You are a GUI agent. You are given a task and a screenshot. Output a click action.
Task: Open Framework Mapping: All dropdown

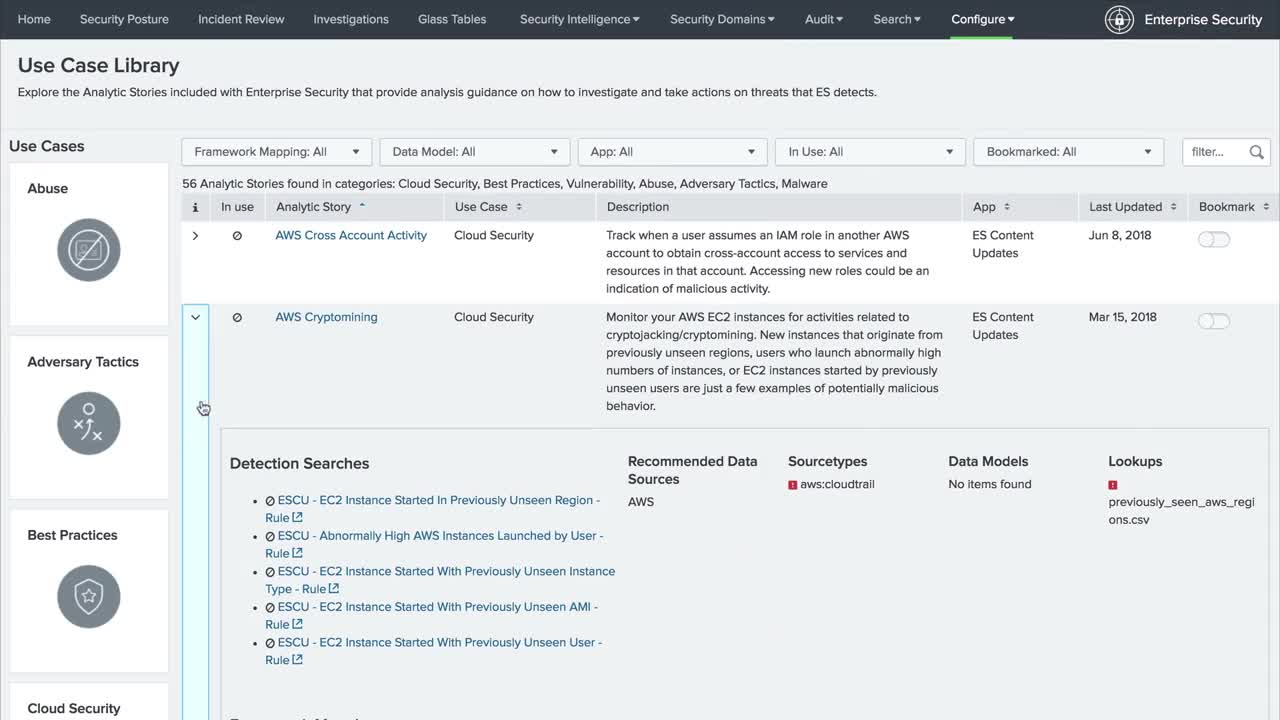[x=277, y=152]
